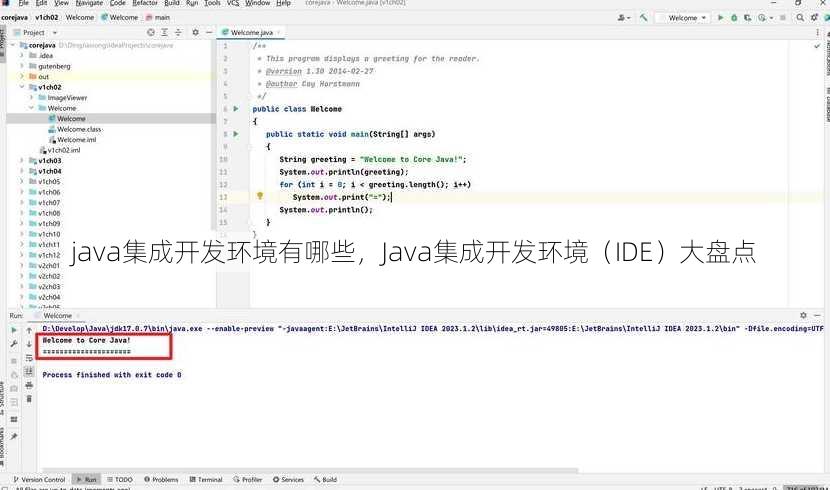The width and height of the screenshot is (830, 490).
Task: Open the Services tool window
Action: (288, 479)
